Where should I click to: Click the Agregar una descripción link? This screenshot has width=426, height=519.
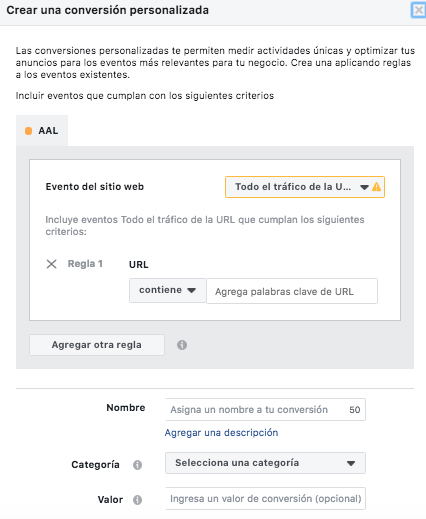click(221, 433)
